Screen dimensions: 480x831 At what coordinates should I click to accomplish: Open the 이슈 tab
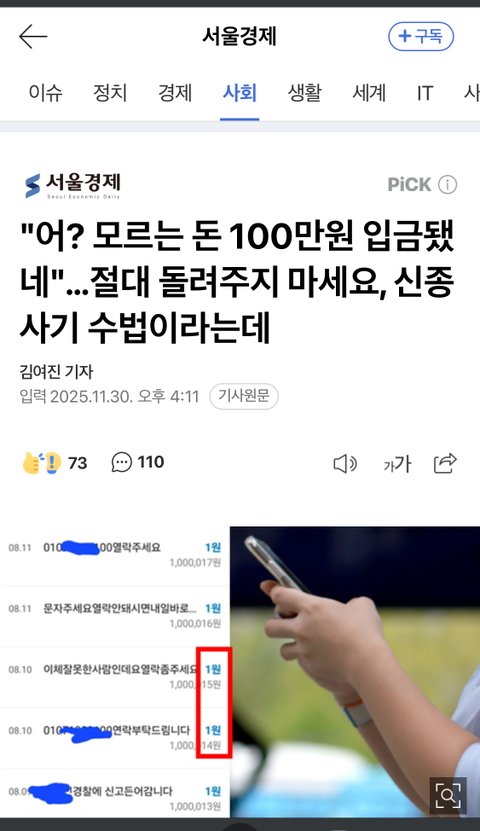[x=46, y=93]
